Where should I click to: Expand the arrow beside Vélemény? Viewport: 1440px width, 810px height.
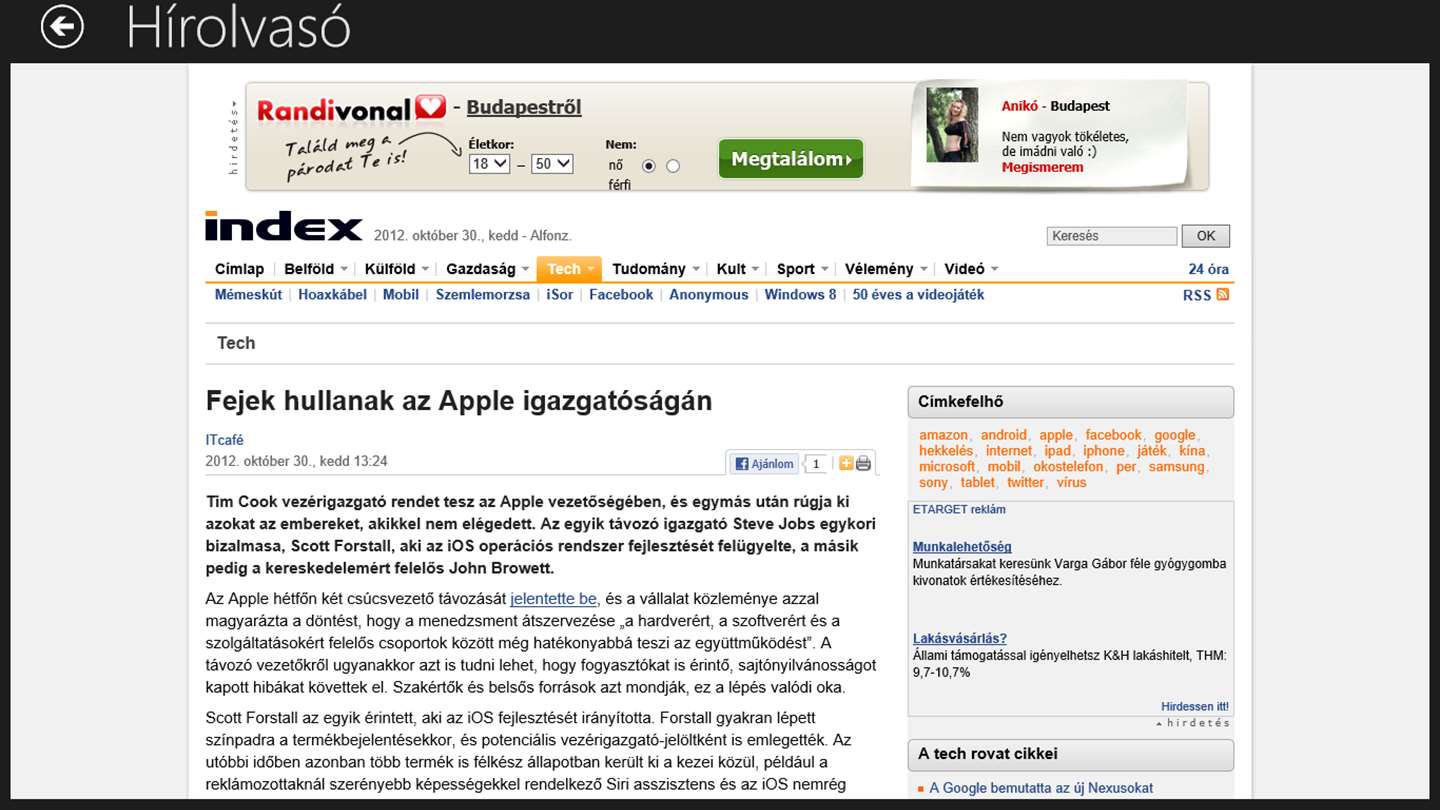[924, 269]
